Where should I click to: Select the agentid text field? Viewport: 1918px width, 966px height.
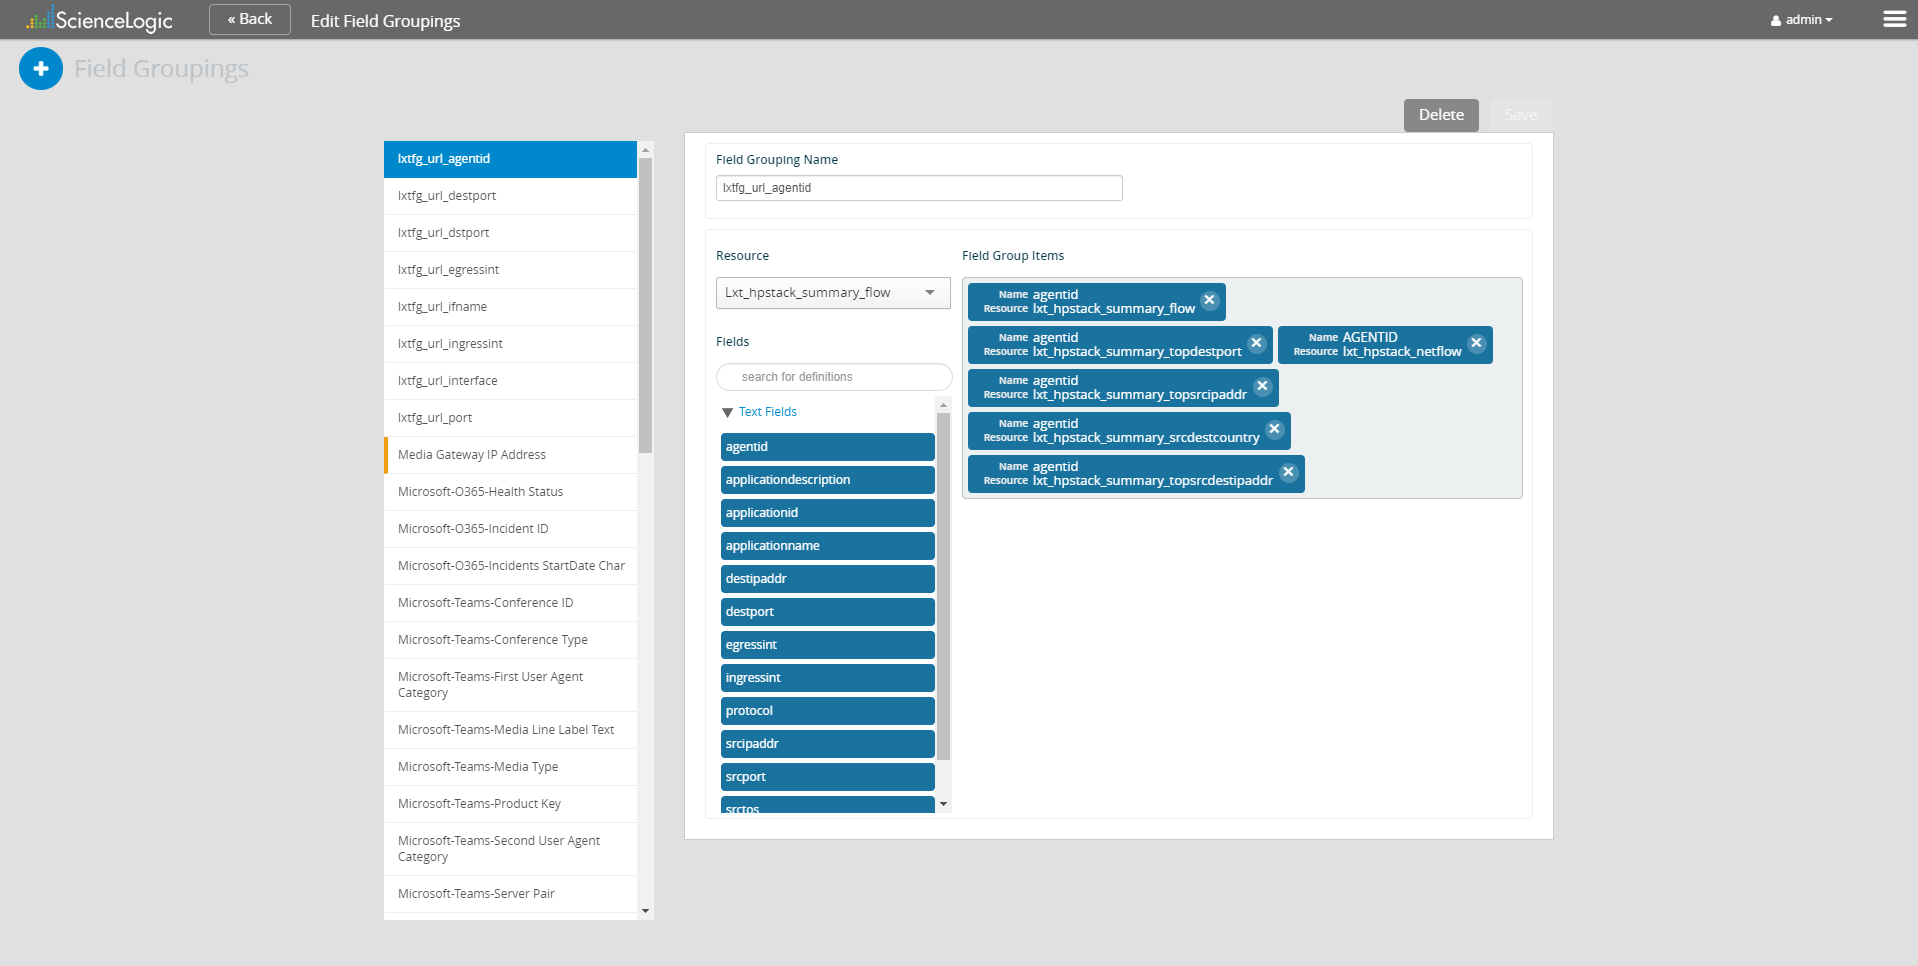(827, 446)
